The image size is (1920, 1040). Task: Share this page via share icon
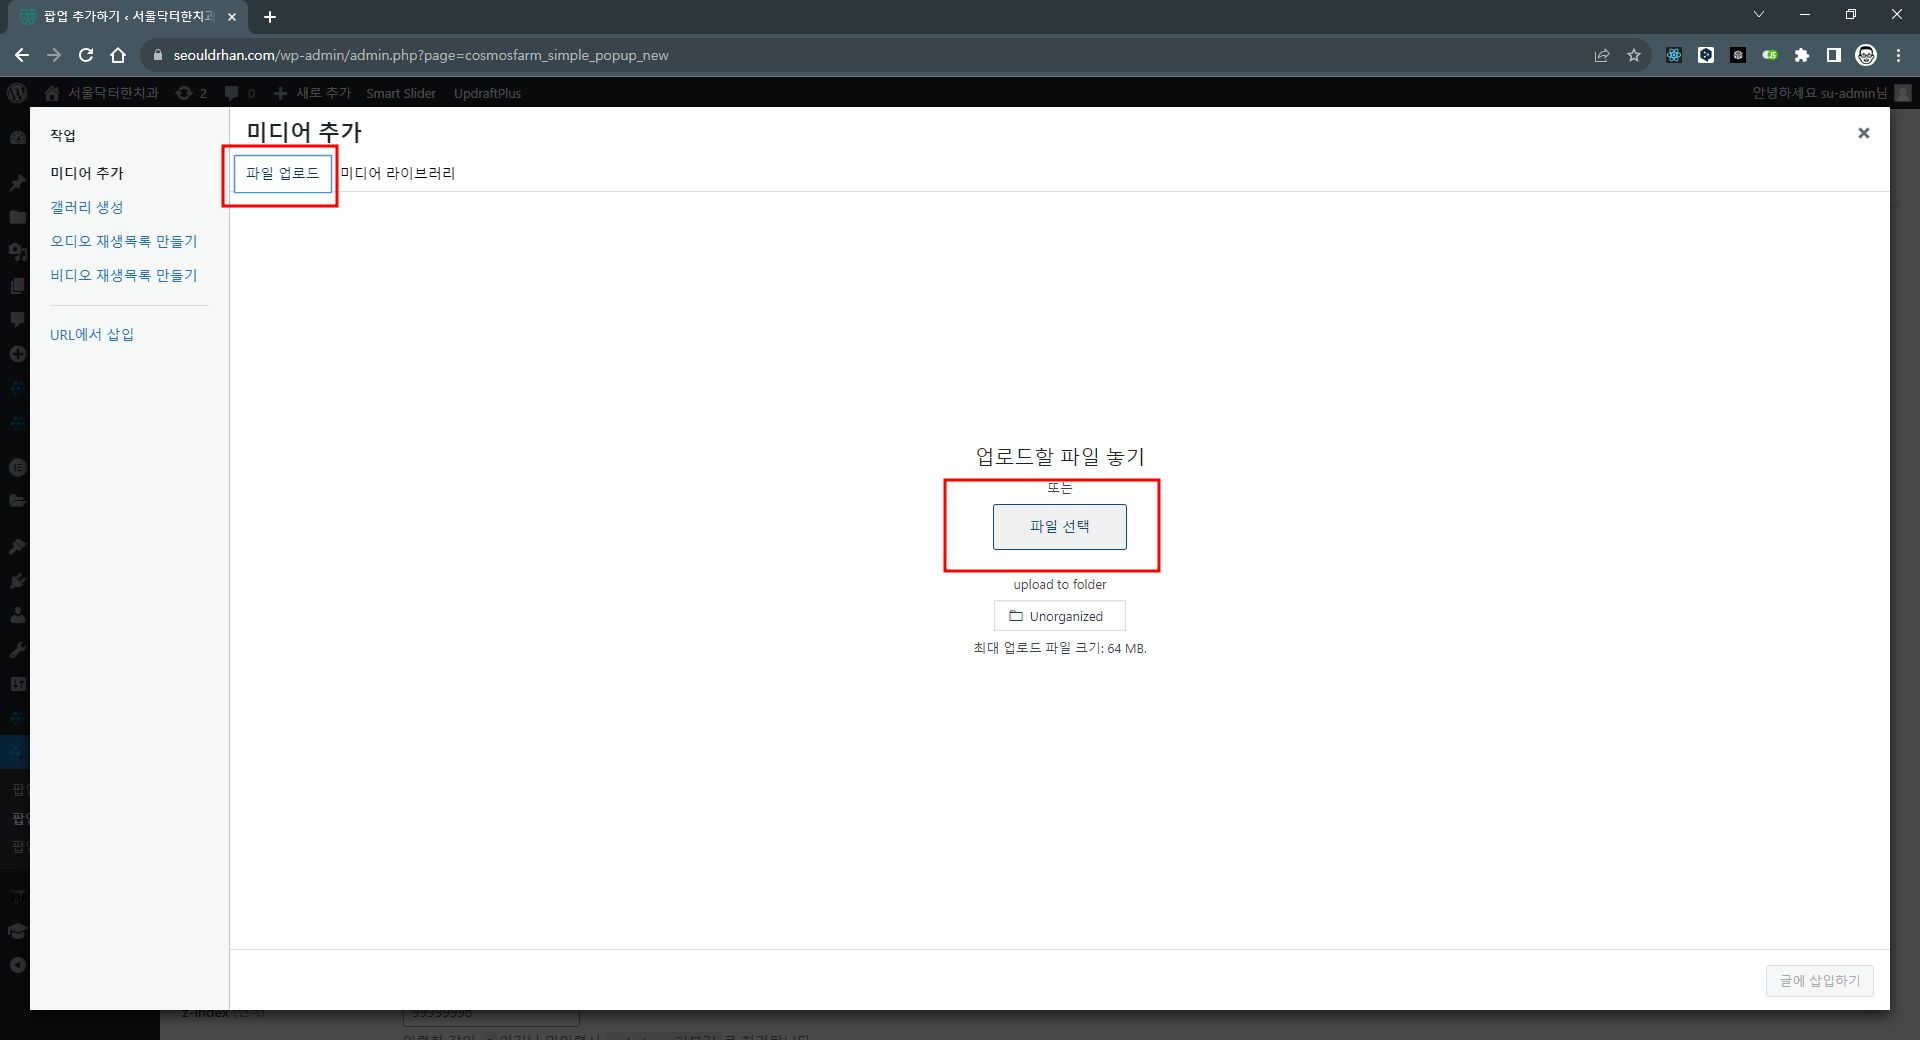(1602, 55)
